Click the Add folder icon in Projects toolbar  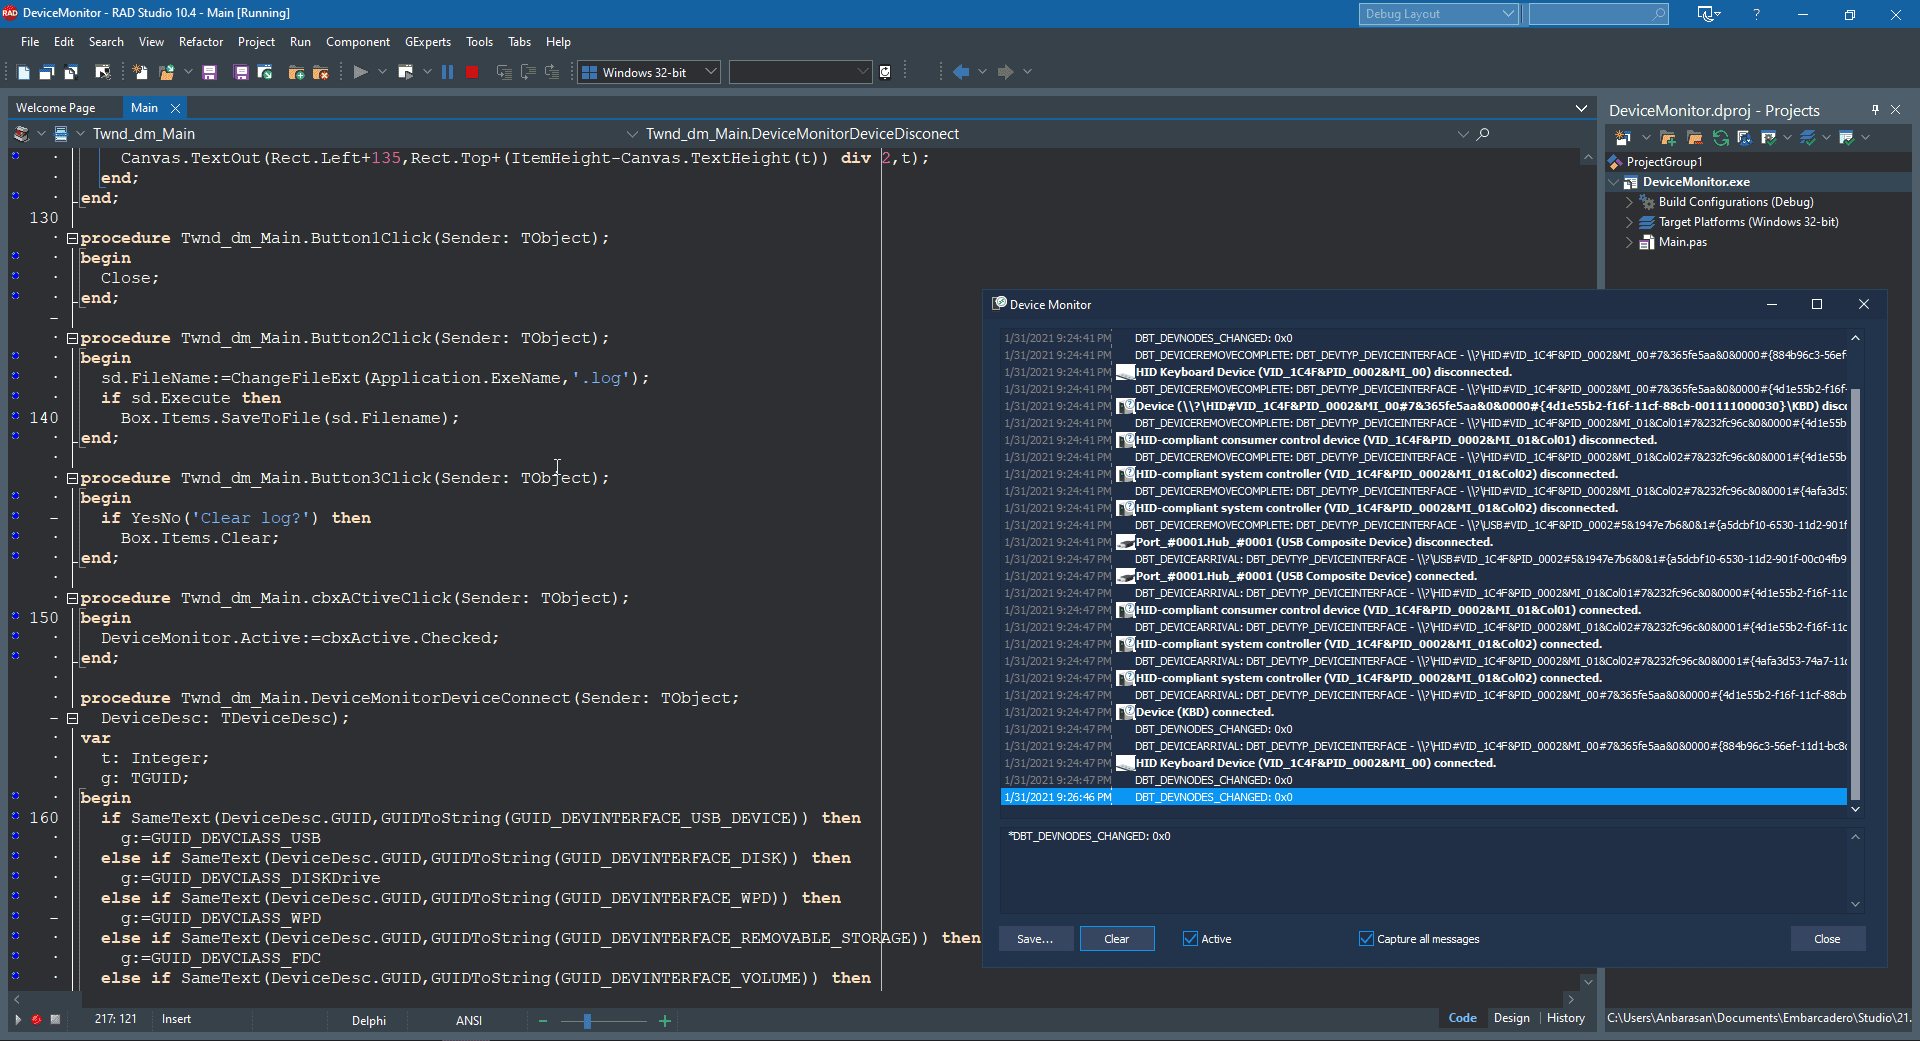tap(1668, 138)
